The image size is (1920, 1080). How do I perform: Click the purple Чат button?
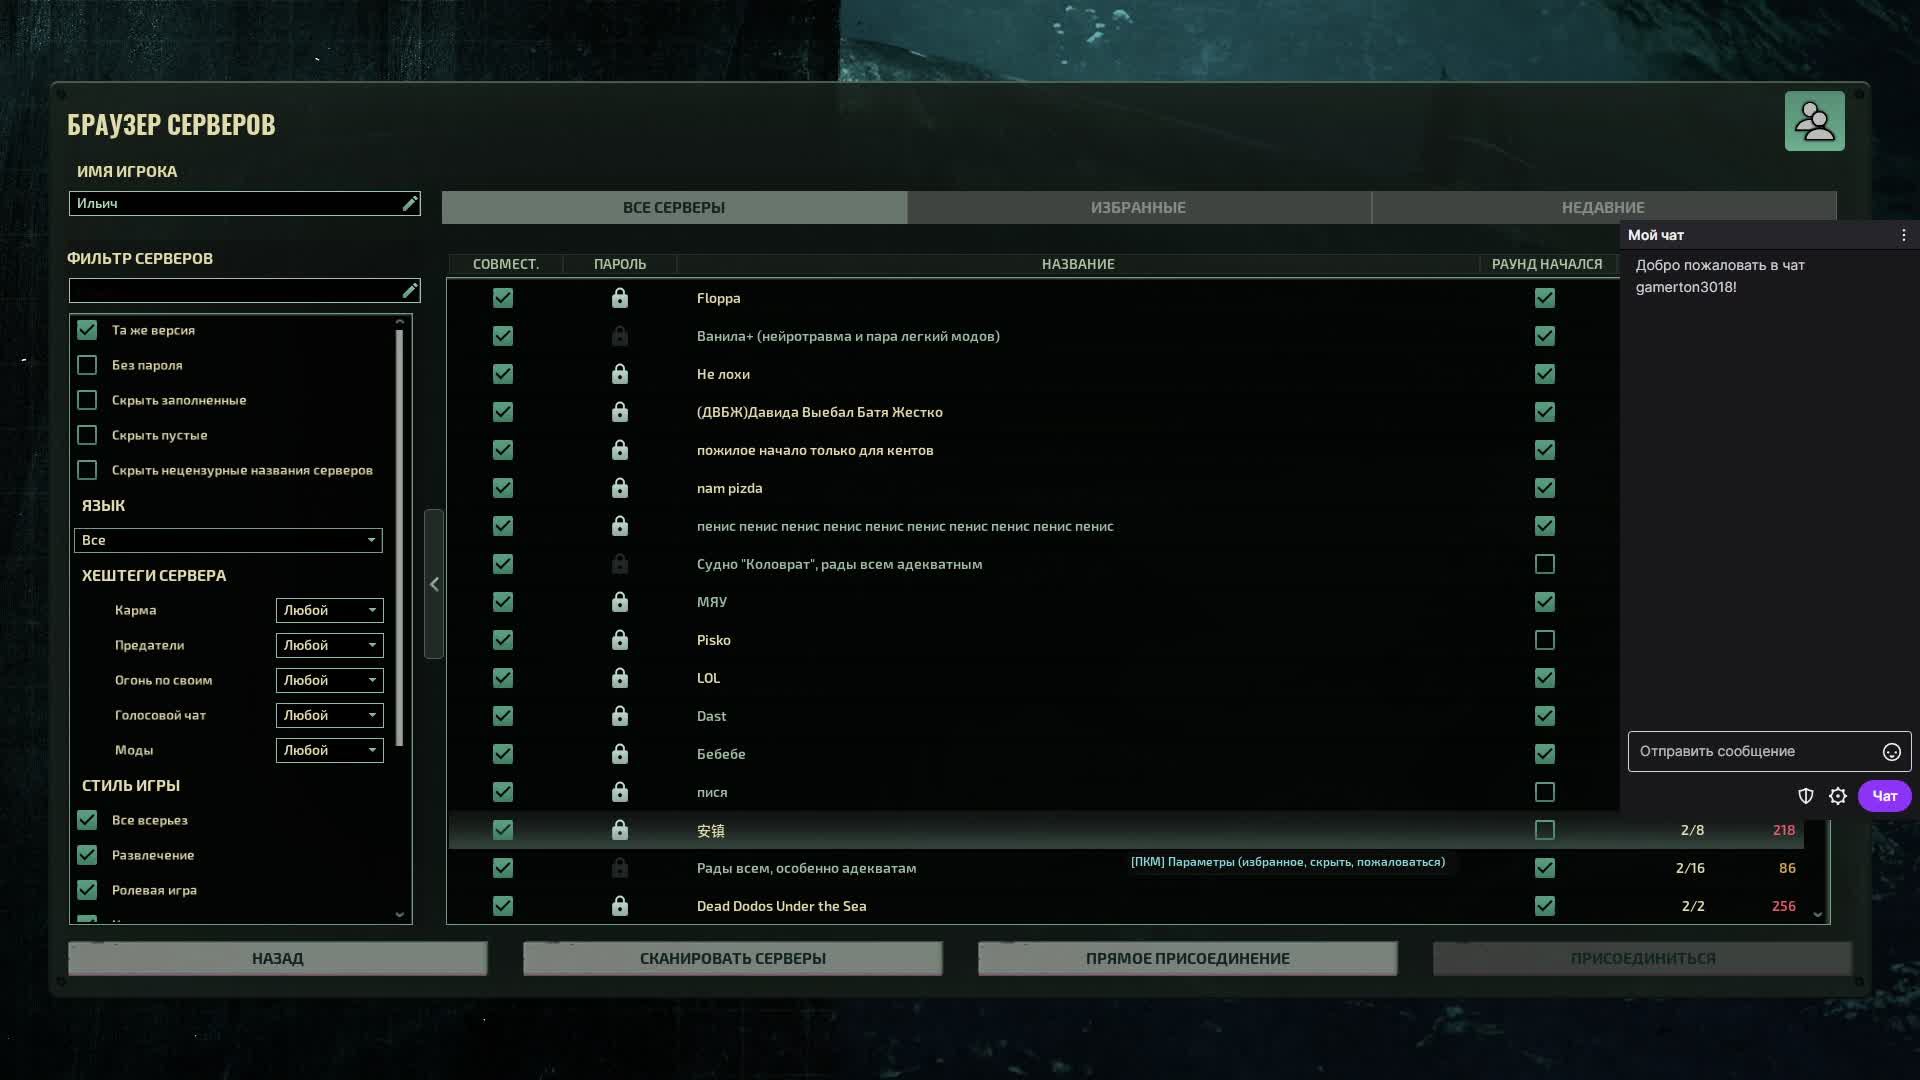click(1884, 796)
